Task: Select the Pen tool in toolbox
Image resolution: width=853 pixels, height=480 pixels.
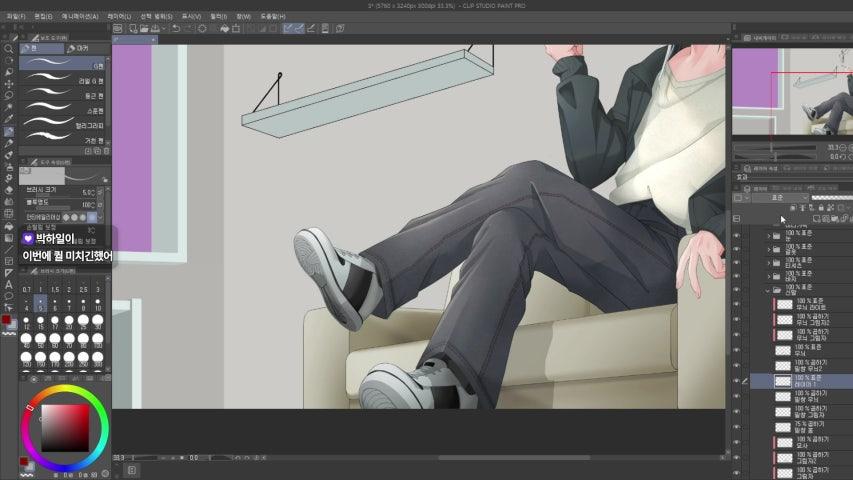Action: pos(8,131)
